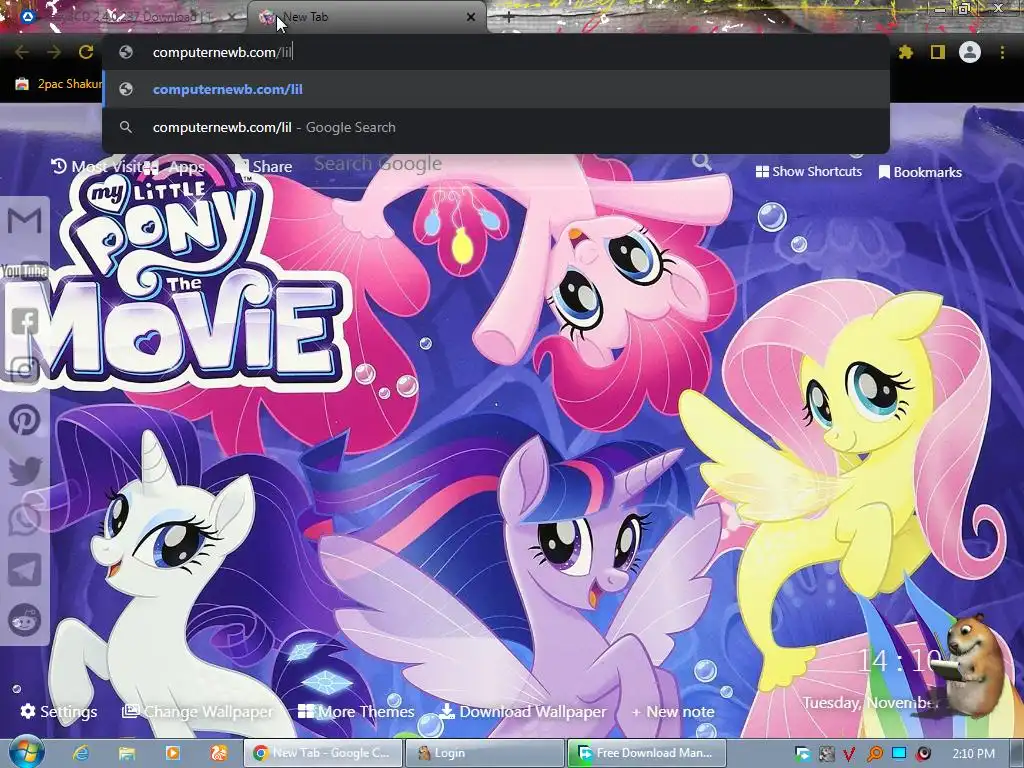Click Download Wallpaper
This screenshot has height=768, width=1024.
(x=522, y=711)
